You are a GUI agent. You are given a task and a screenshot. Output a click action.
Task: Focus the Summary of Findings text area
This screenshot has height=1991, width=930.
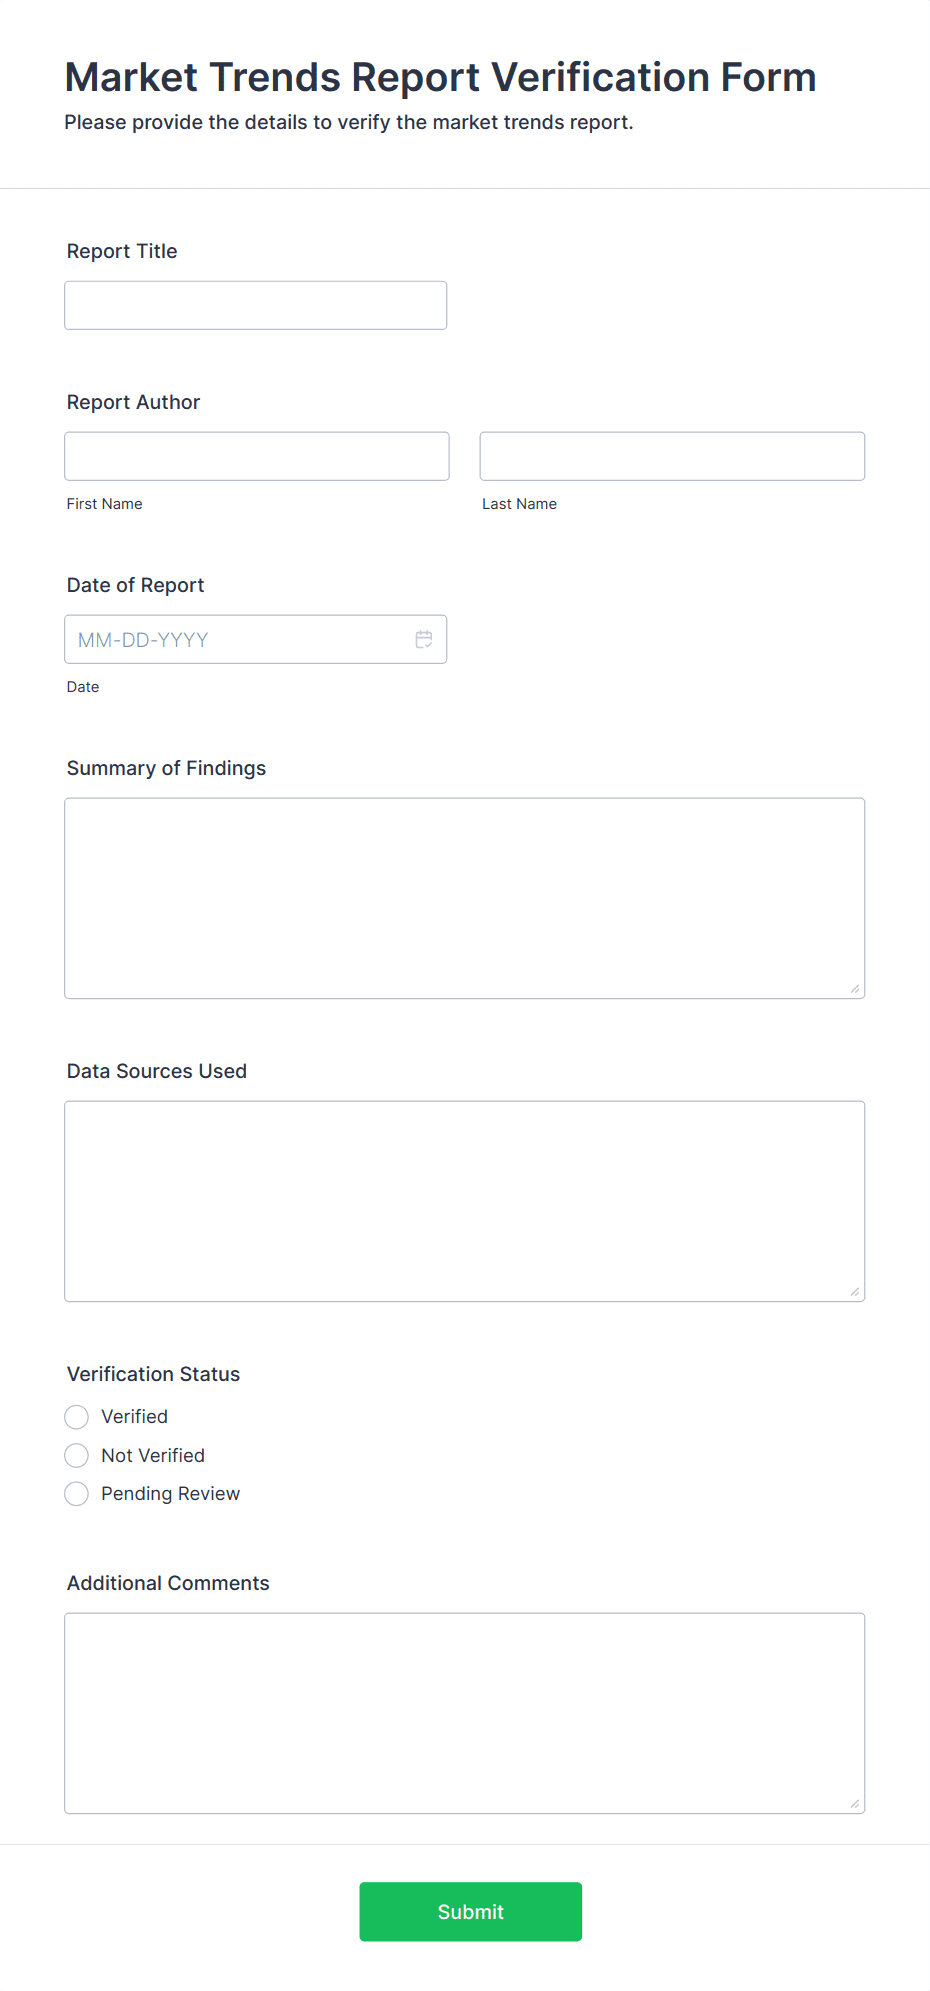[465, 898]
